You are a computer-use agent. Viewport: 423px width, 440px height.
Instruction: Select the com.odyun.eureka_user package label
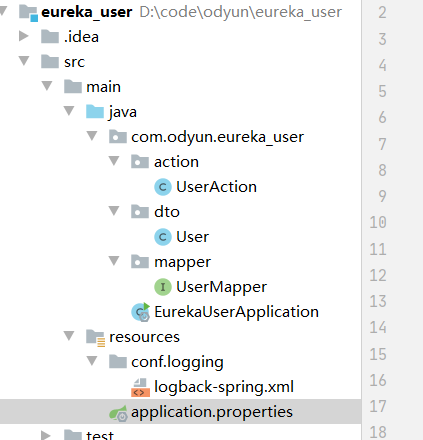(x=217, y=137)
